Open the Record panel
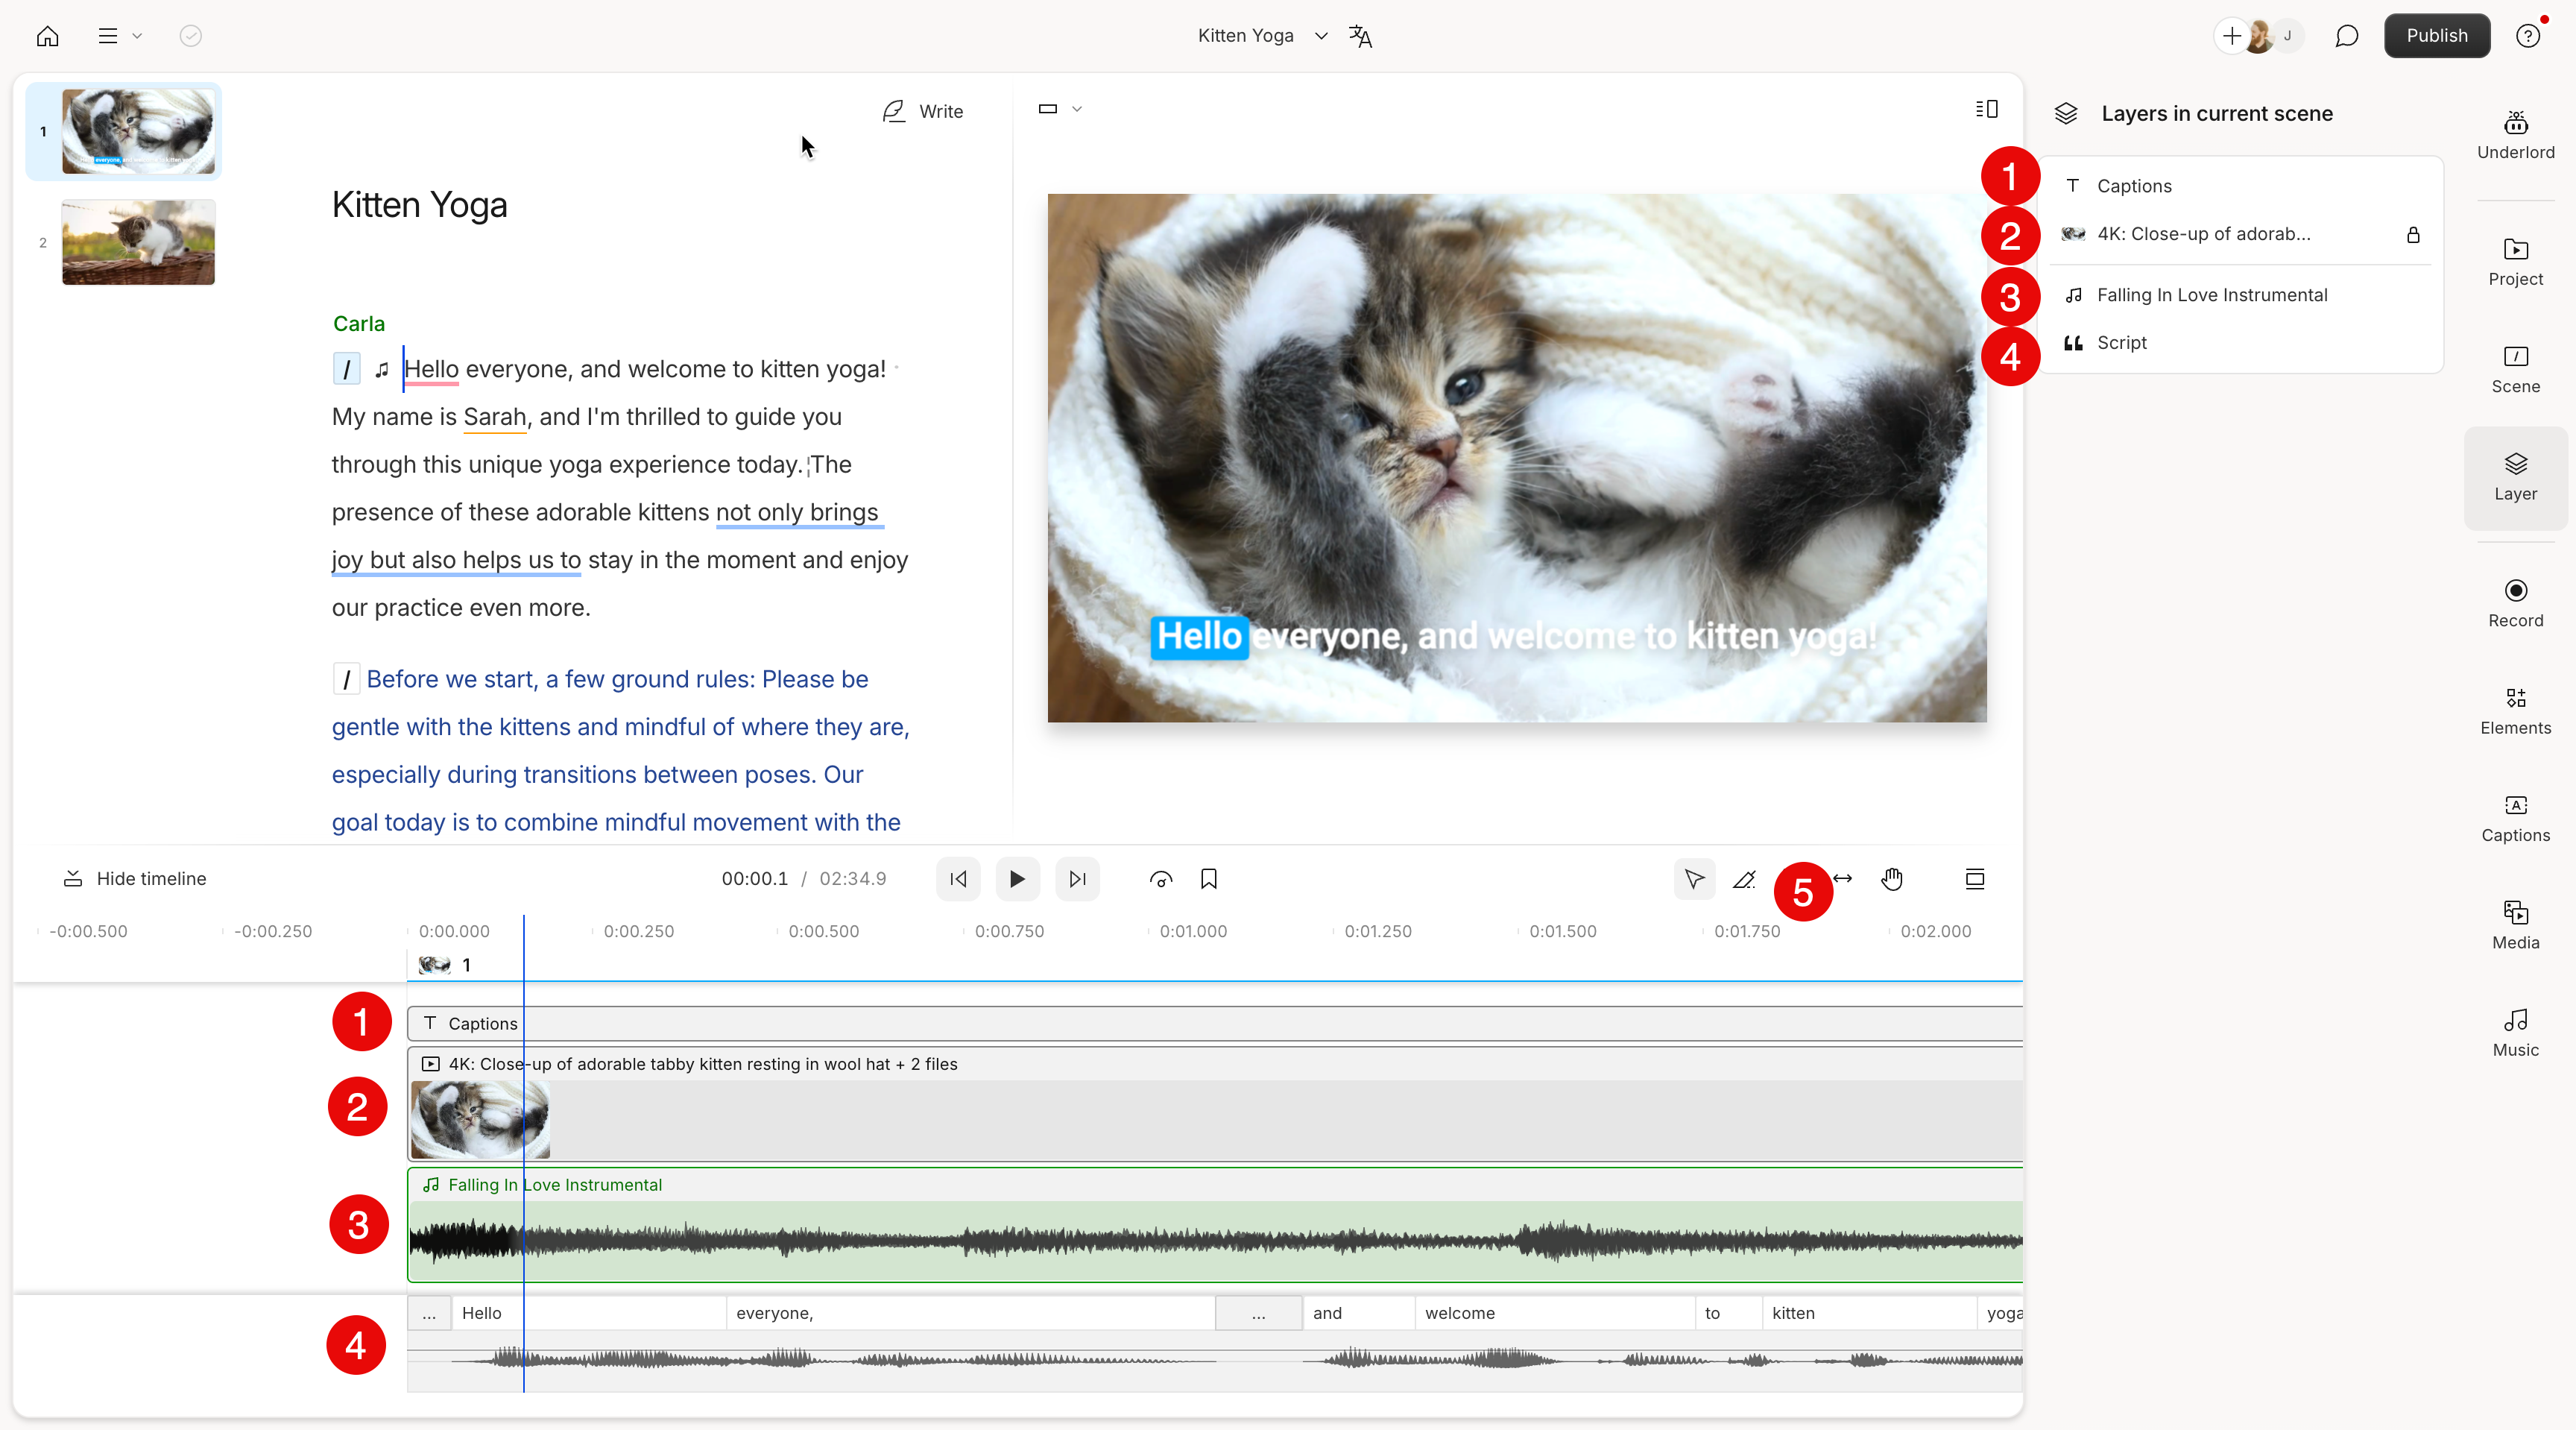 pyautogui.click(x=2514, y=603)
